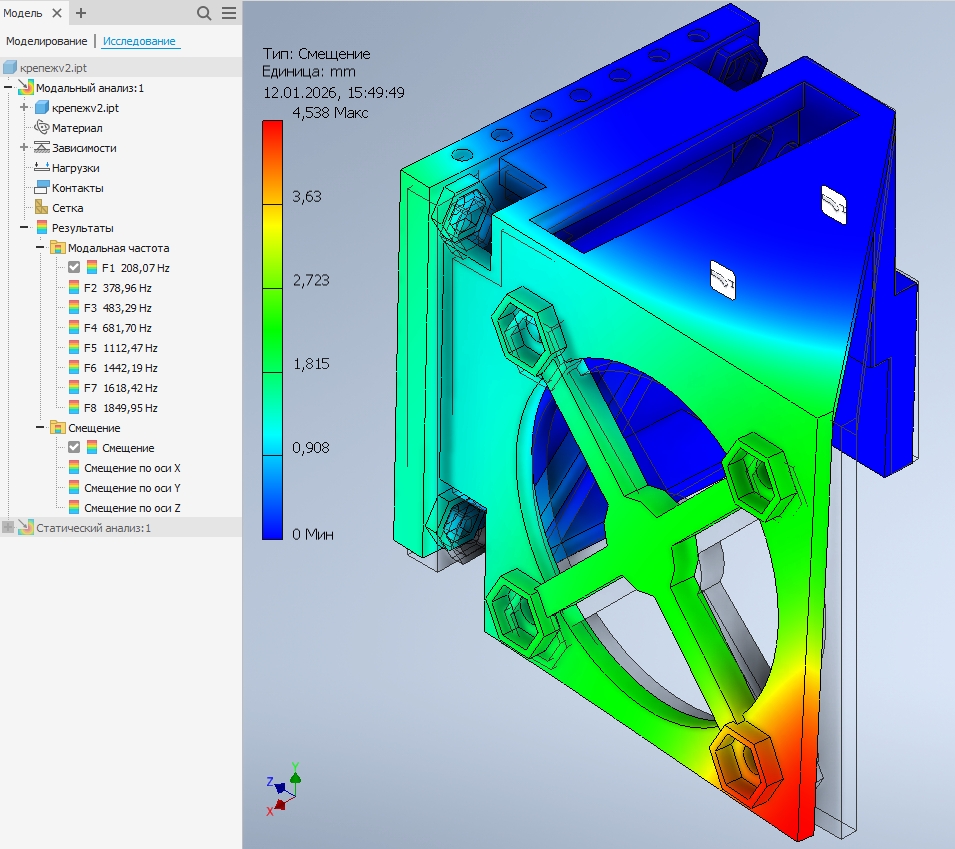Screen dimensions: 955x849
Task: Click the Смещение по оси Z result icon
Action: [x=74, y=508]
